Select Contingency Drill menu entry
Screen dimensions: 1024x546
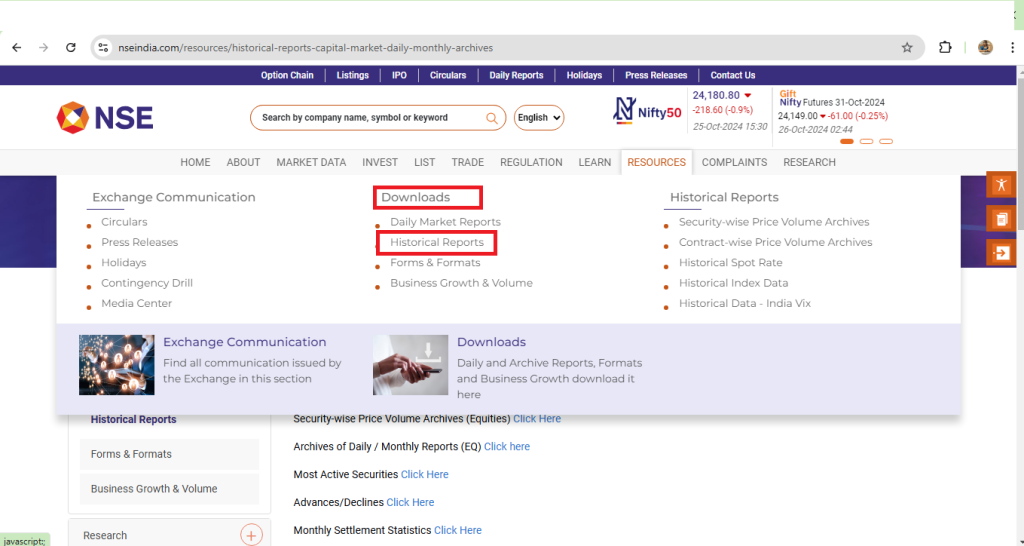147,283
